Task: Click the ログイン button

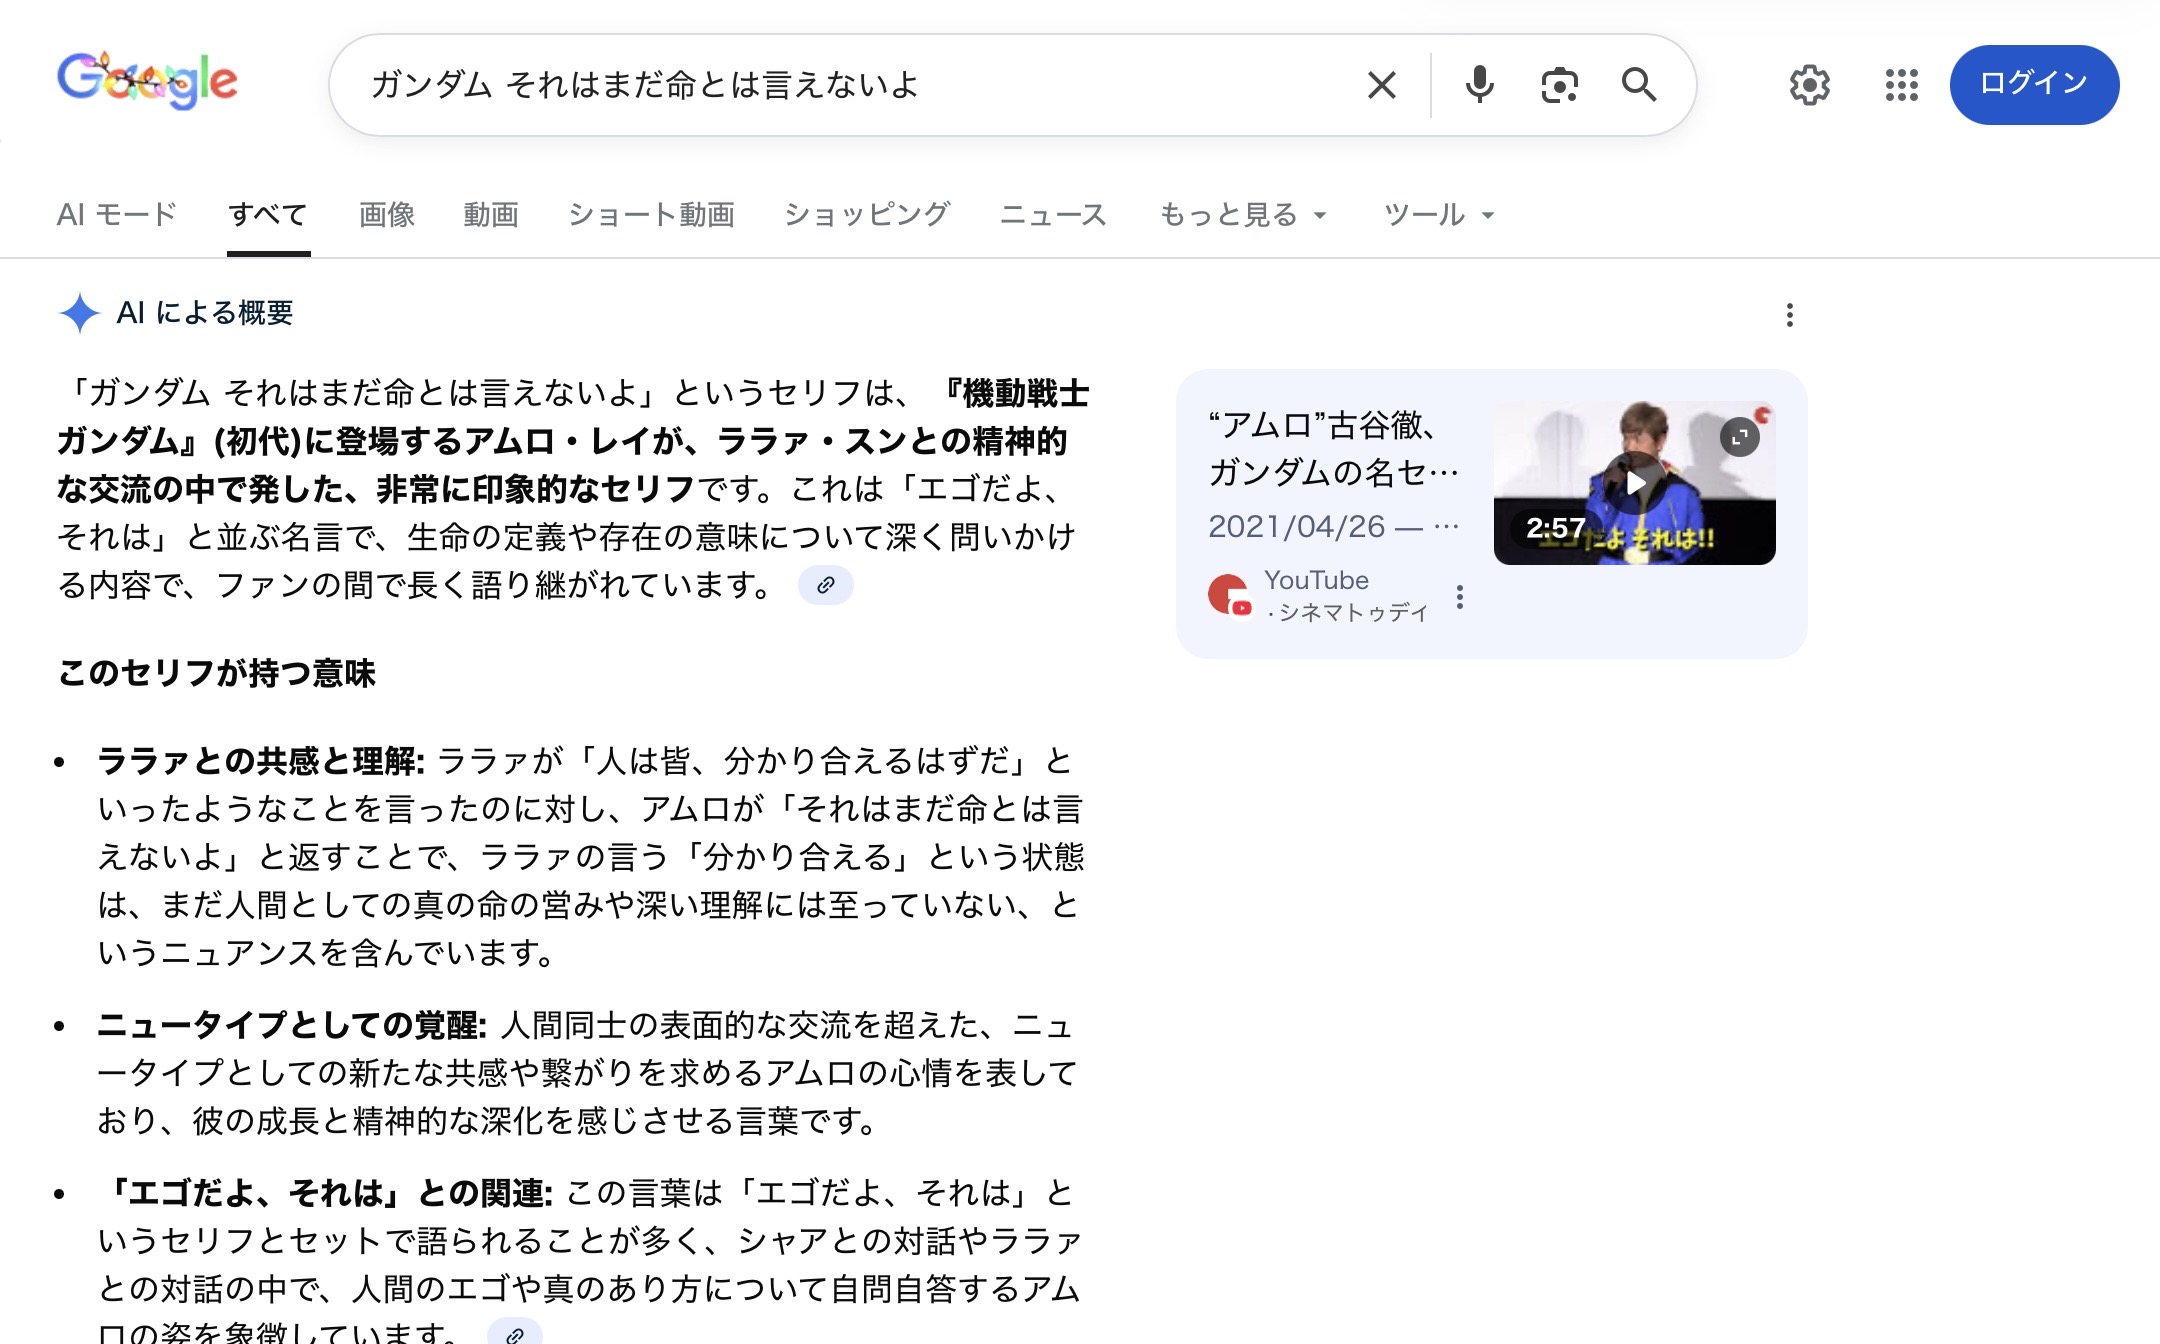Action: coord(2033,84)
